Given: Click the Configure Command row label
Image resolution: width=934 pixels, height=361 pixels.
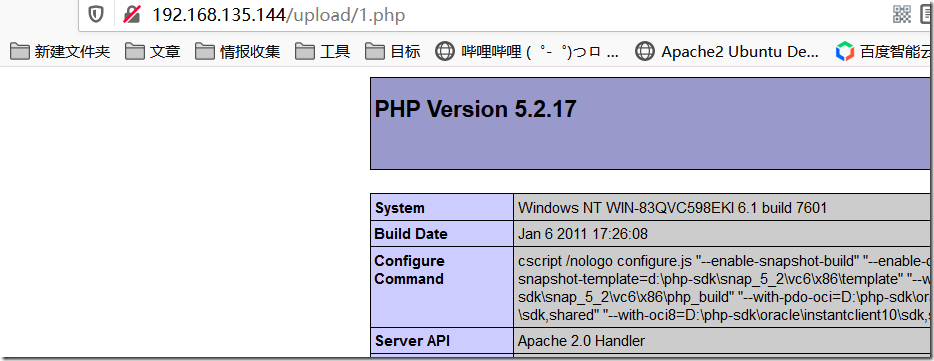Looking at the screenshot, I should coord(409,270).
